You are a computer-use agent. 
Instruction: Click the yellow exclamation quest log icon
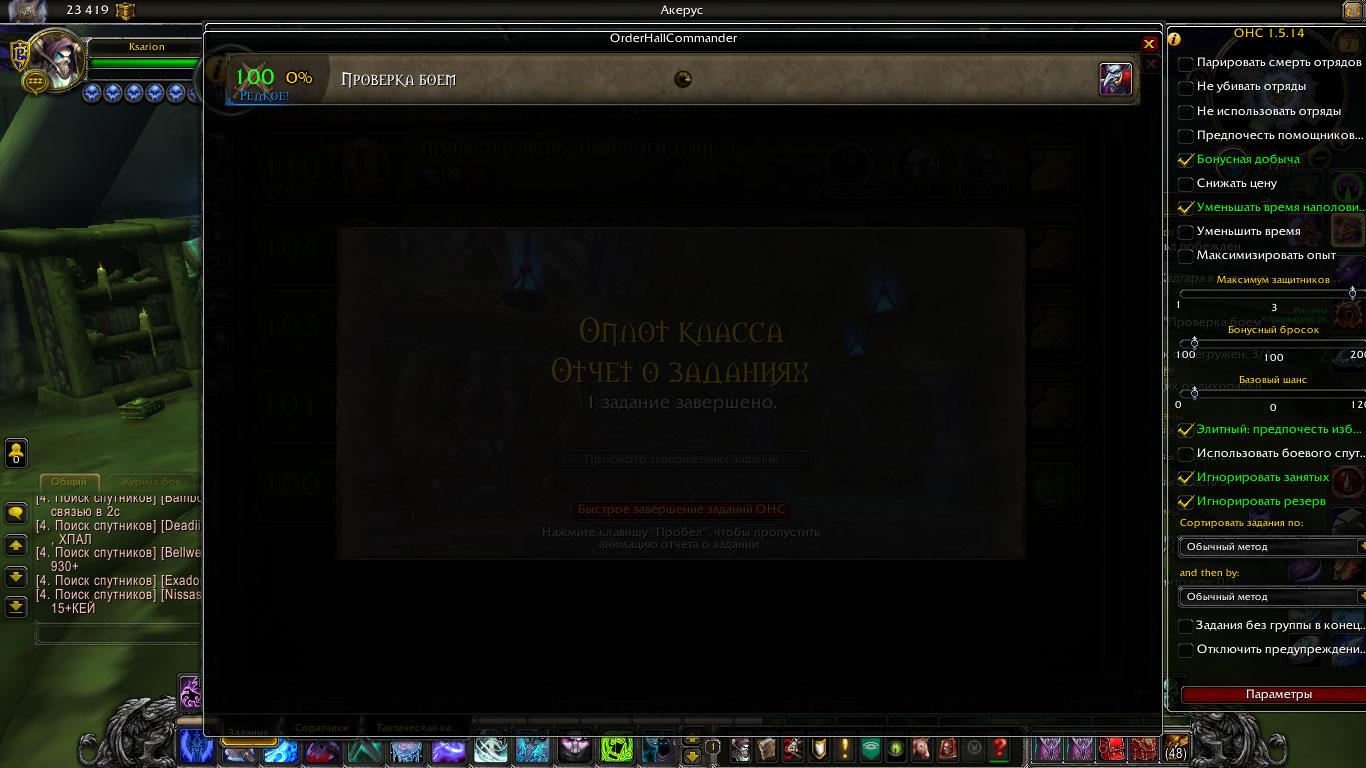click(845, 748)
